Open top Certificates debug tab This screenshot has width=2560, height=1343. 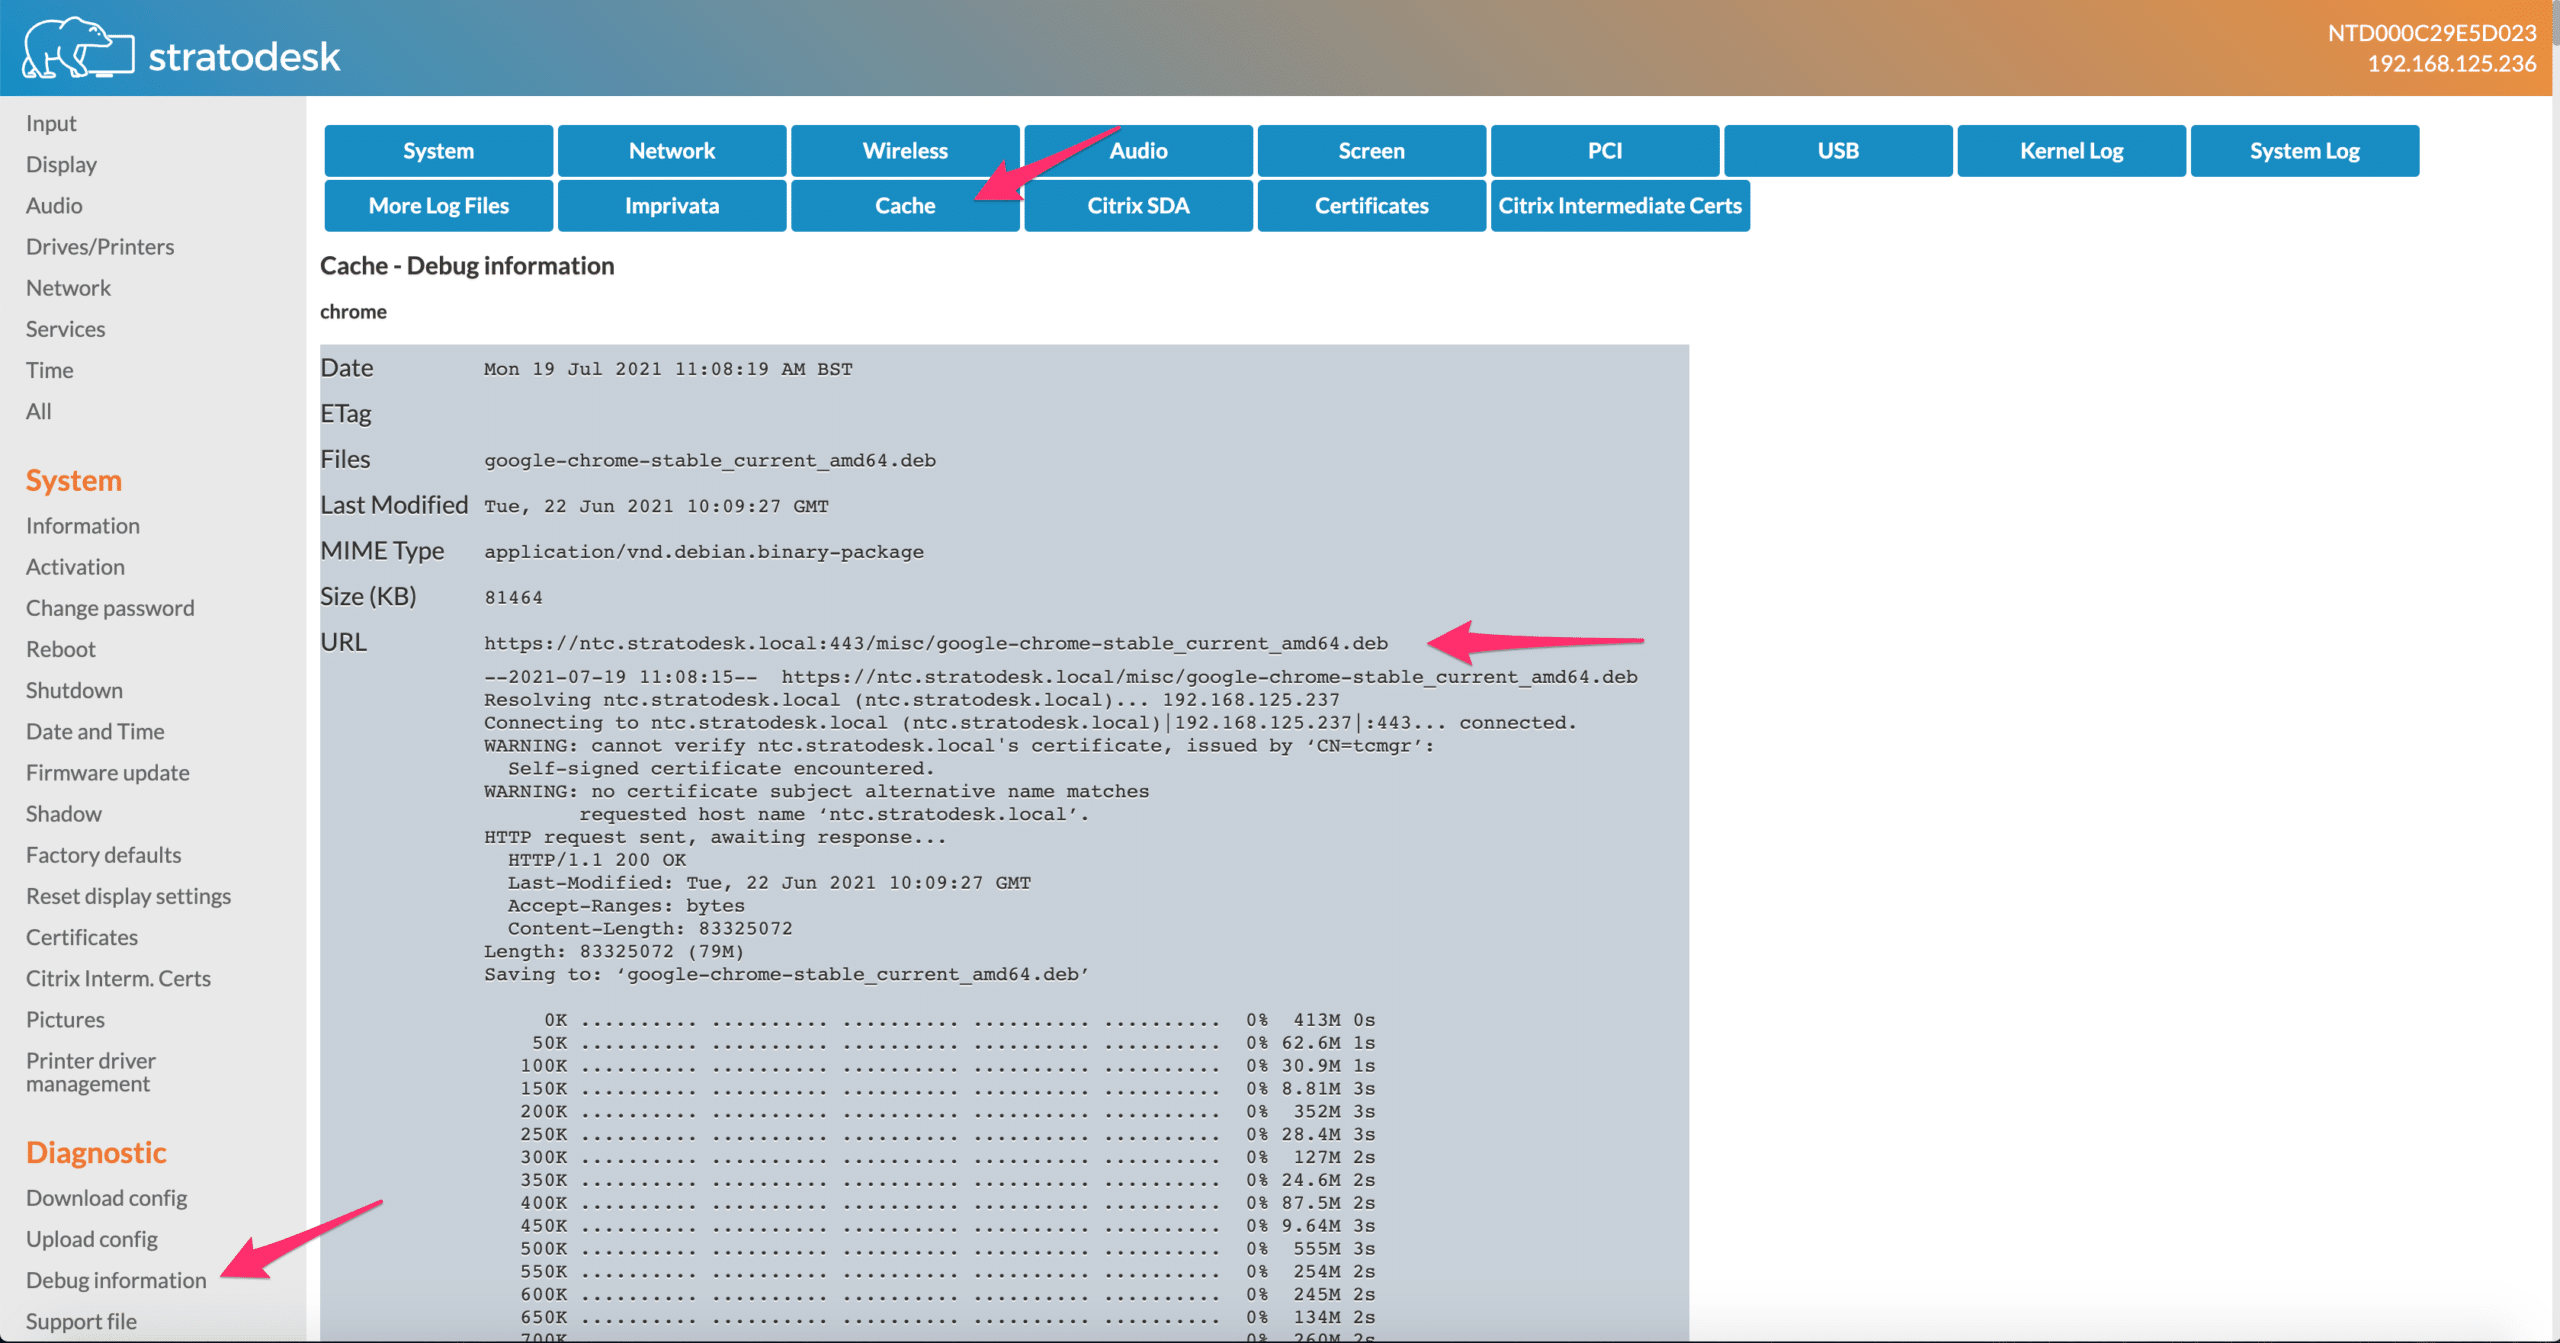click(1371, 206)
